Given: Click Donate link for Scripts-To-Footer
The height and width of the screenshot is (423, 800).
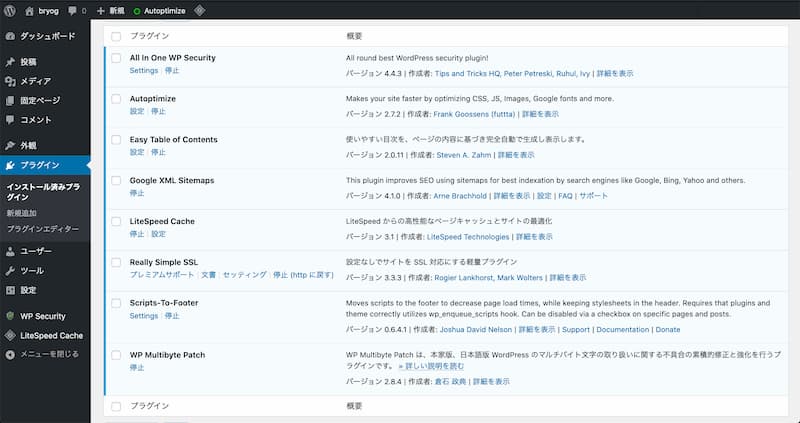Looking at the screenshot, I should 668,330.
